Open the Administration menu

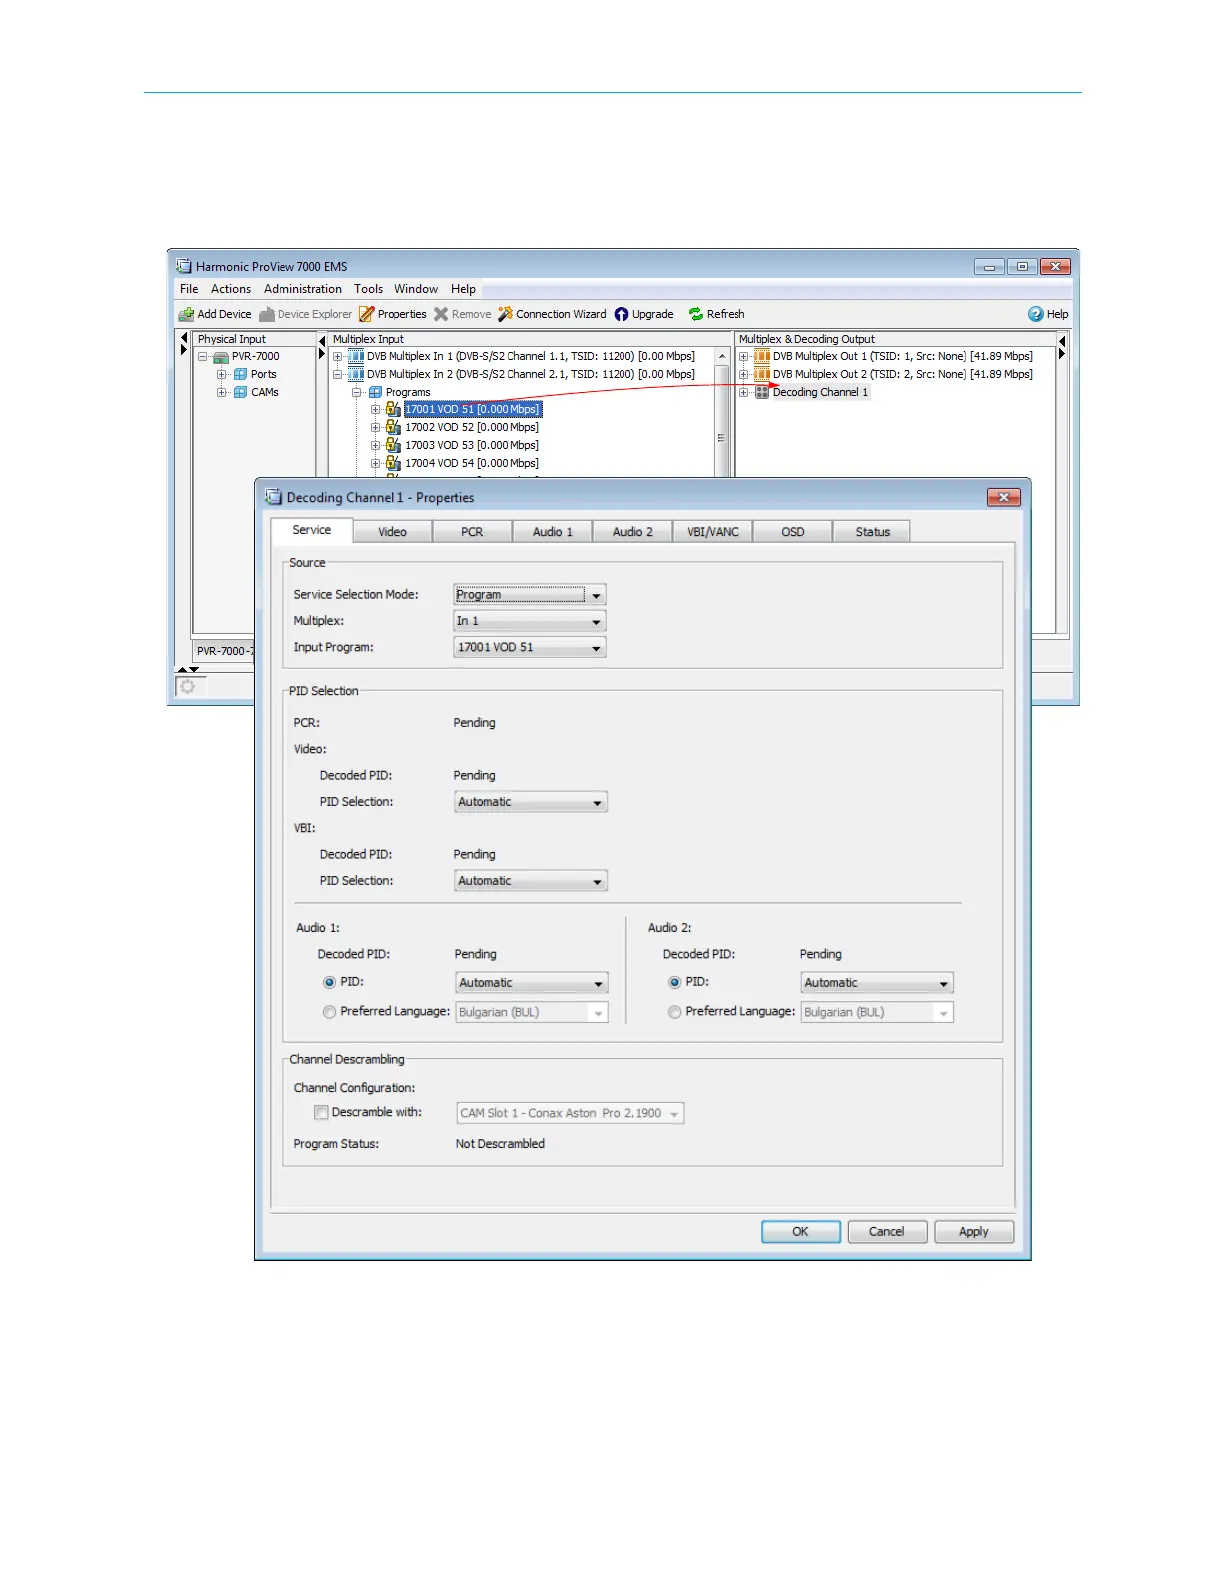(302, 289)
